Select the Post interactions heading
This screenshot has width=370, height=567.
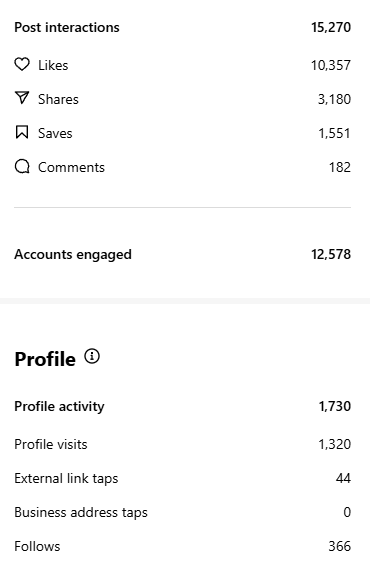click(67, 27)
